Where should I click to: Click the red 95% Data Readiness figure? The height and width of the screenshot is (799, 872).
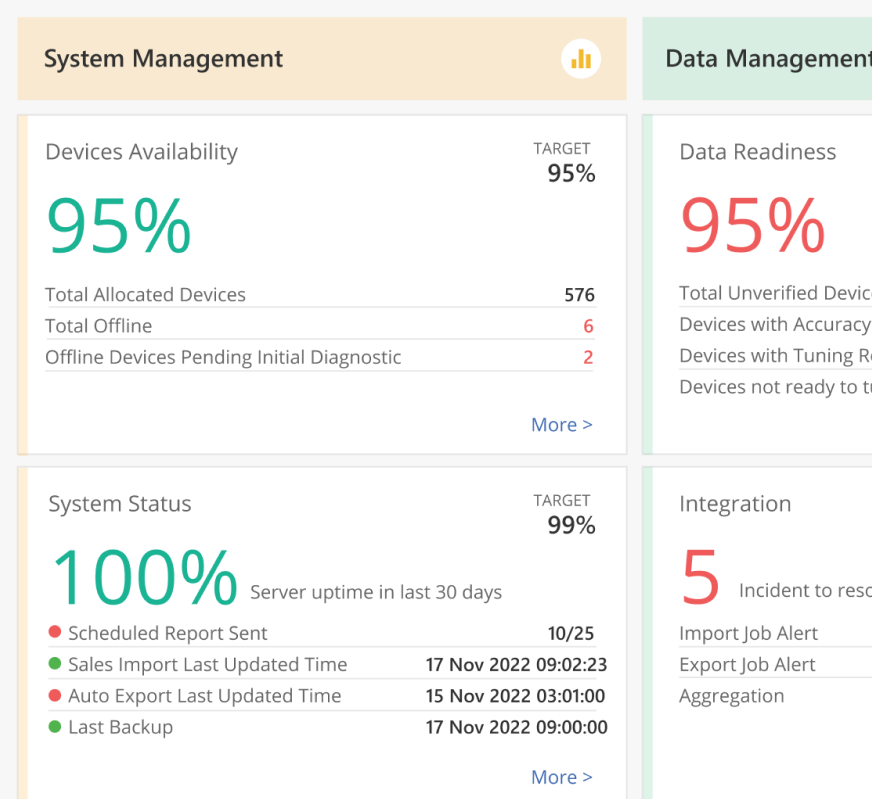(x=753, y=226)
